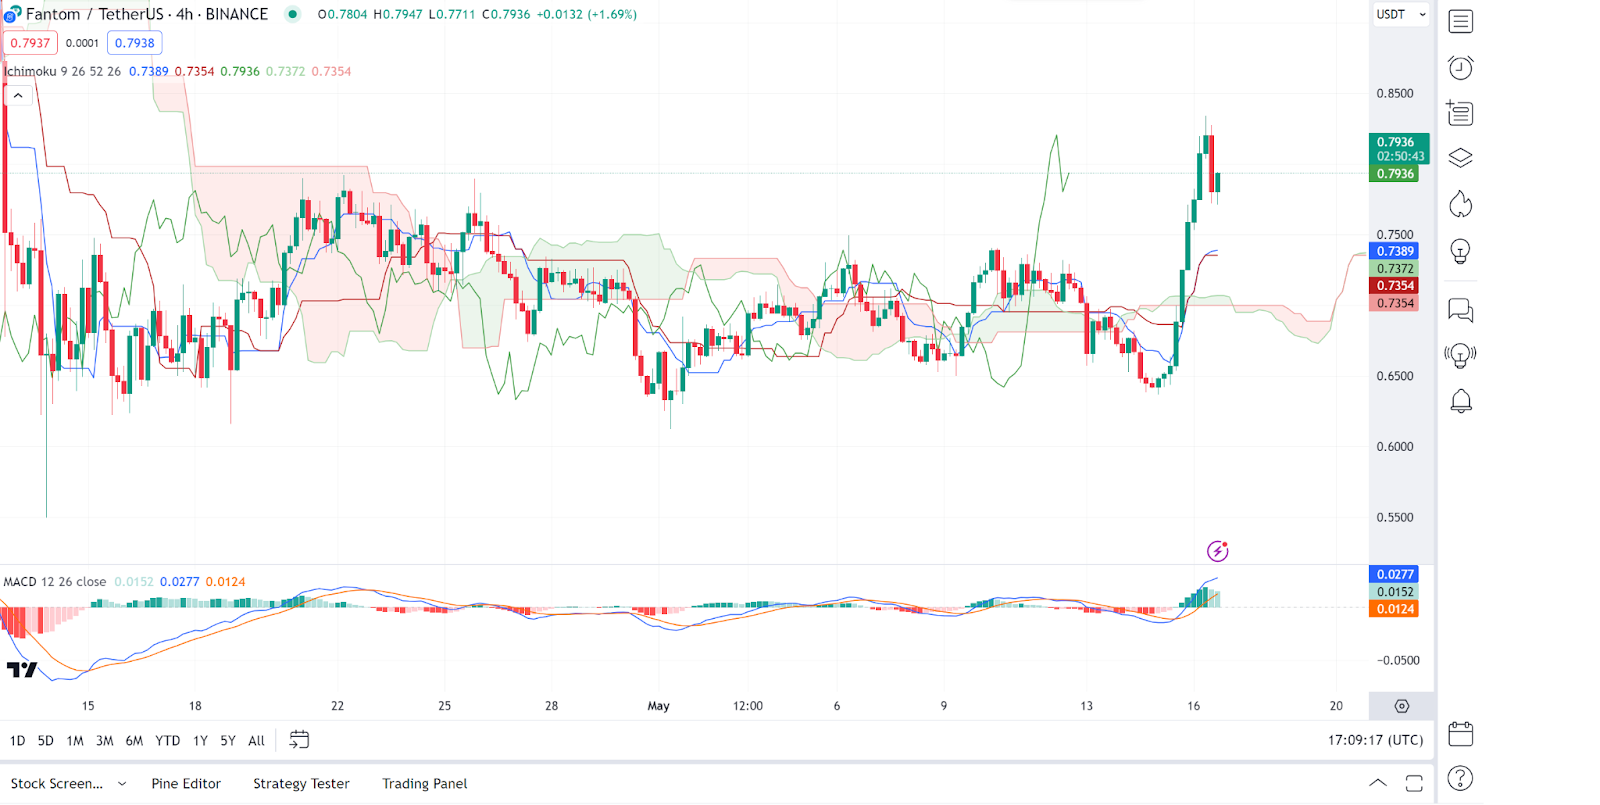This screenshot has height=805, width=1600.
Task: Open the Stock Screener dropdown arrow
Action: tap(122, 784)
